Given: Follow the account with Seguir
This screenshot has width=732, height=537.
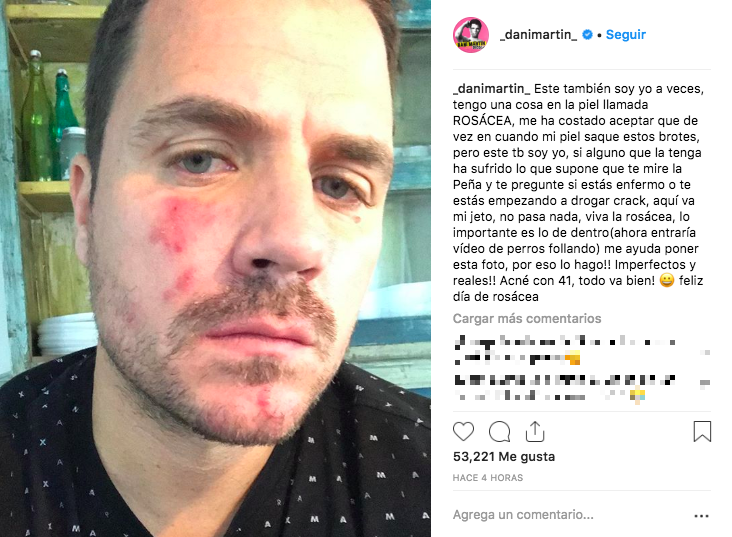Looking at the screenshot, I should [x=626, y=35].
